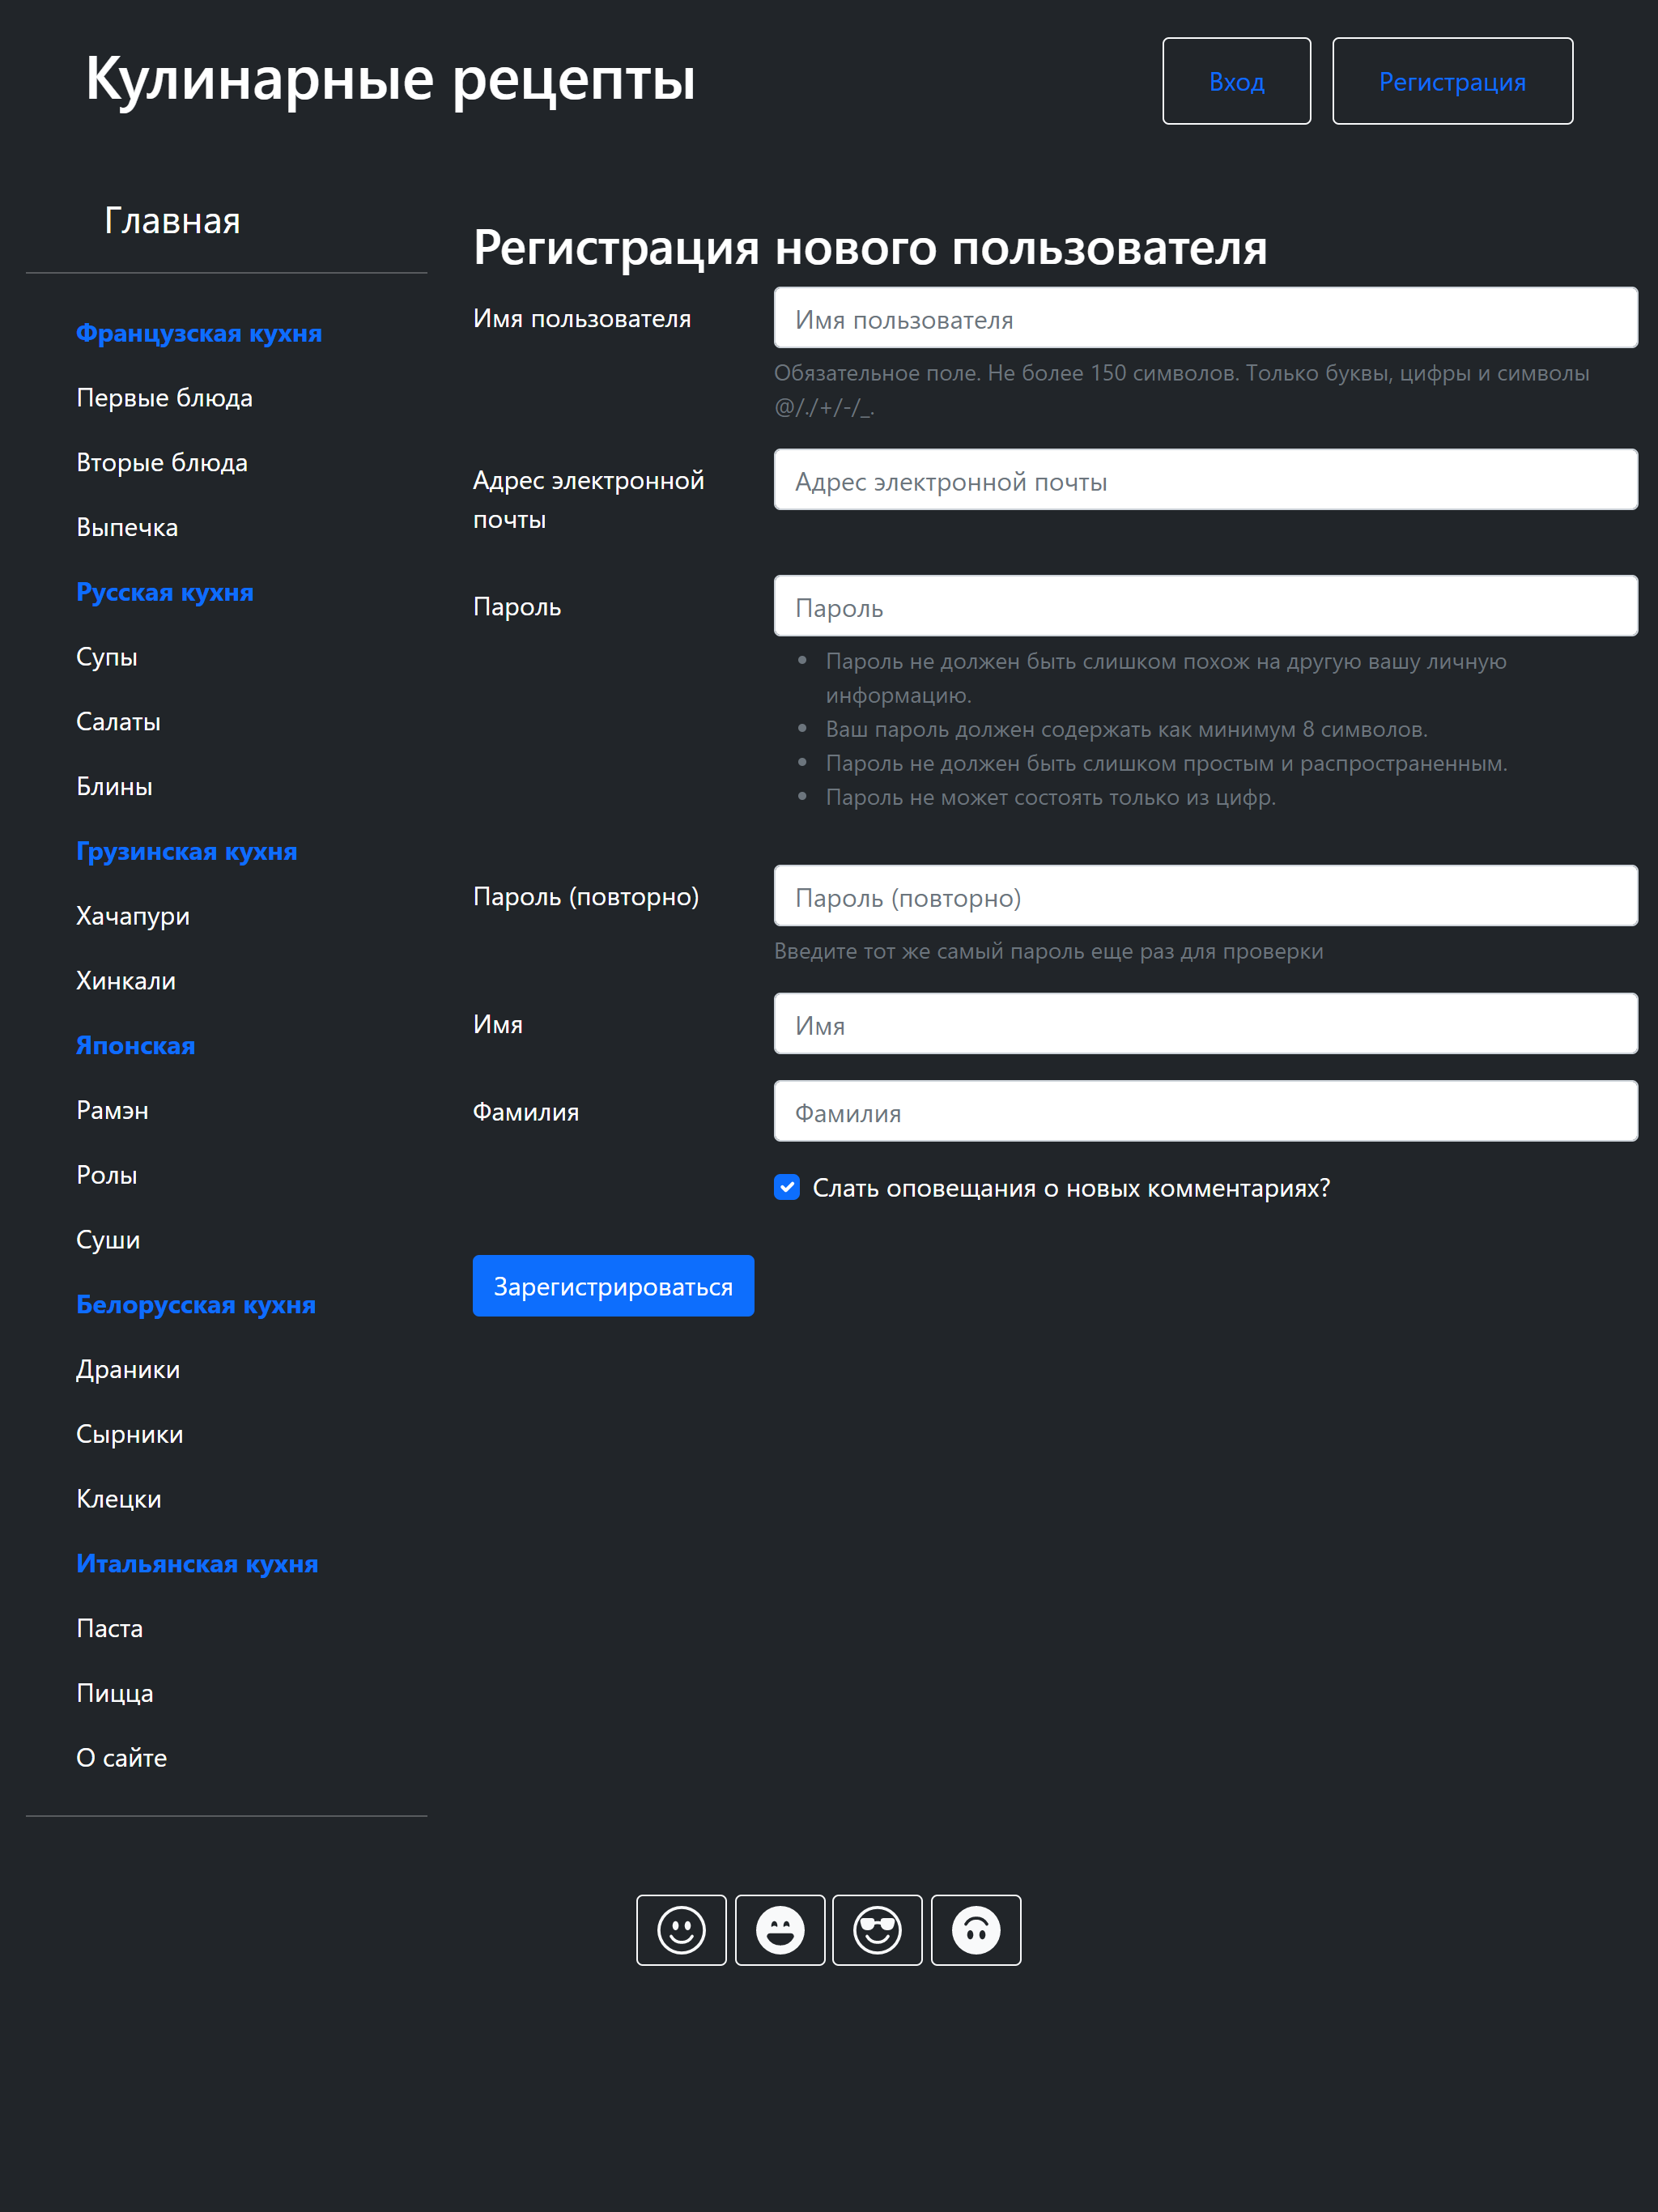Image resolution: width=1658 pixels, height=2212 pixels.
Task: Open Японская category
Action: click(136, 1045)
